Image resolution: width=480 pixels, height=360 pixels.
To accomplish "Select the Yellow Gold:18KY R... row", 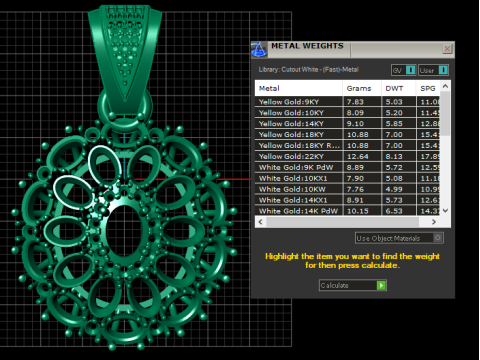I will point(347,146).
